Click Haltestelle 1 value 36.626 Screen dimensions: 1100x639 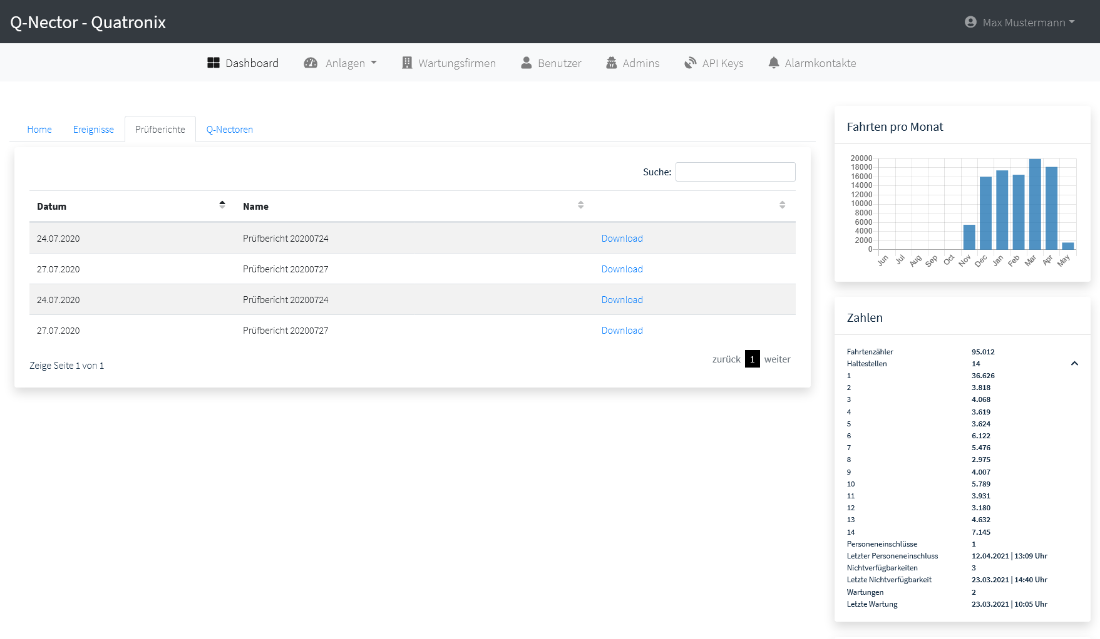coord(983,375)
